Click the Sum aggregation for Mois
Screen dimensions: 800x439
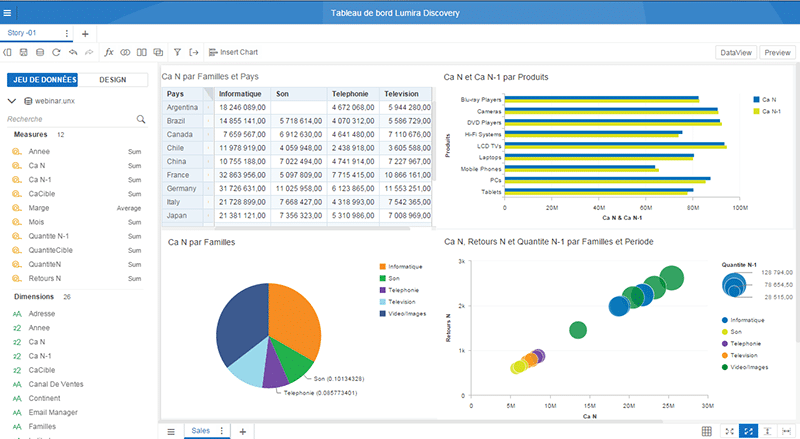click(135, 222)
